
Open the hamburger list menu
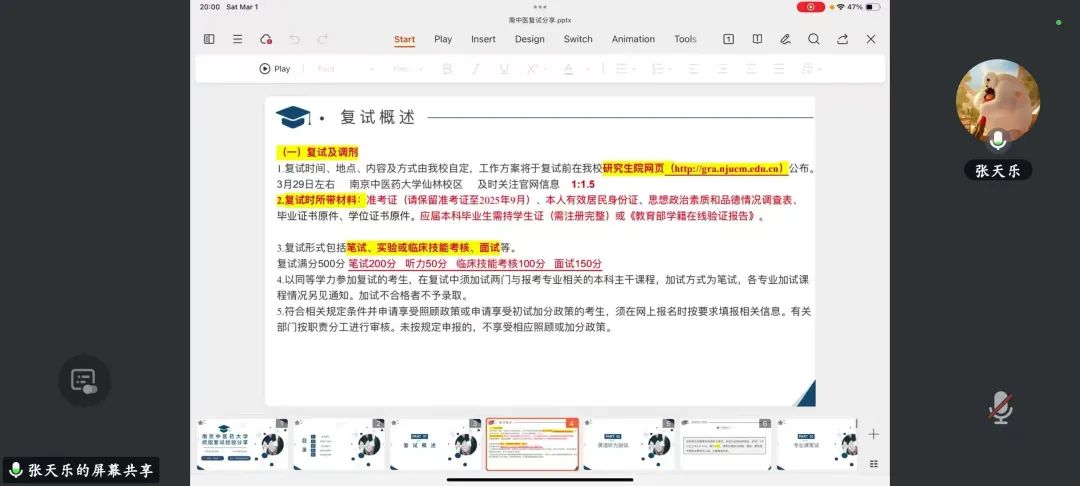[x=237, y=39]
